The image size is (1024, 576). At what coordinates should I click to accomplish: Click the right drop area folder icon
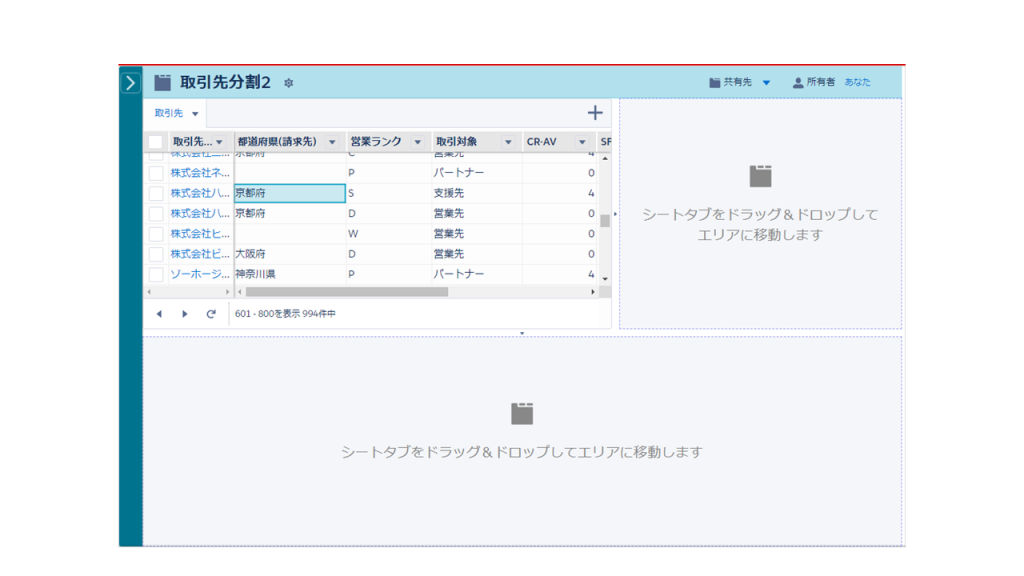click(x=760, y=176)
